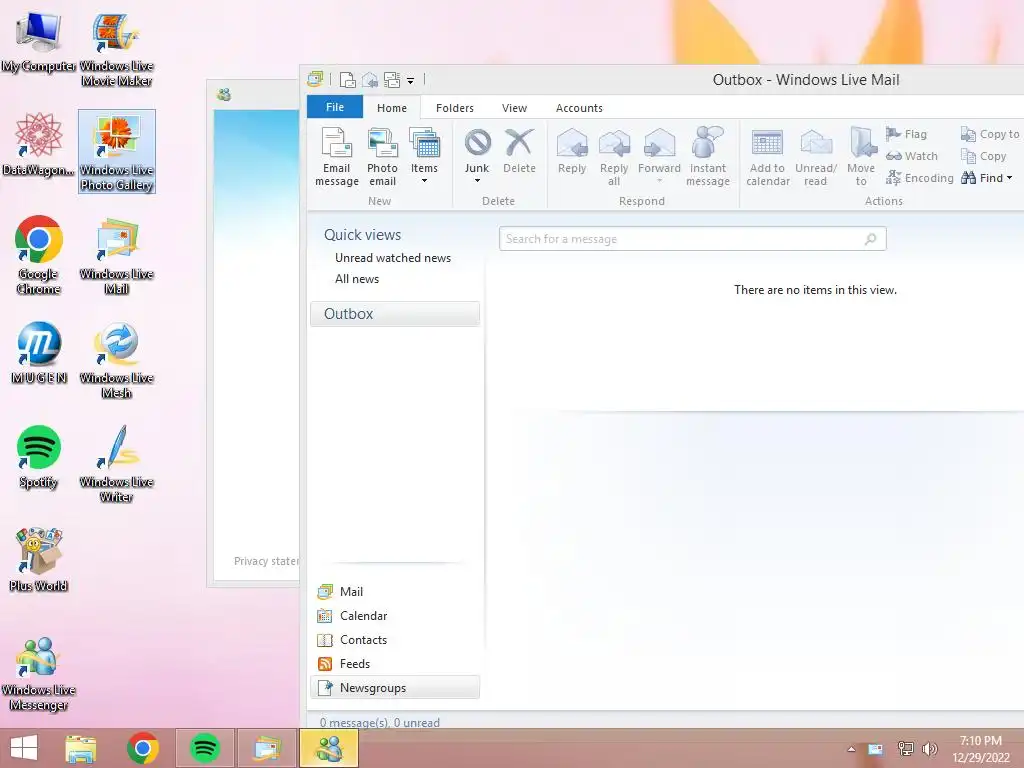Select Google Chrome desktop shortcut
The width and height of the screenshot is (1024, 768).
coord(39,255)
